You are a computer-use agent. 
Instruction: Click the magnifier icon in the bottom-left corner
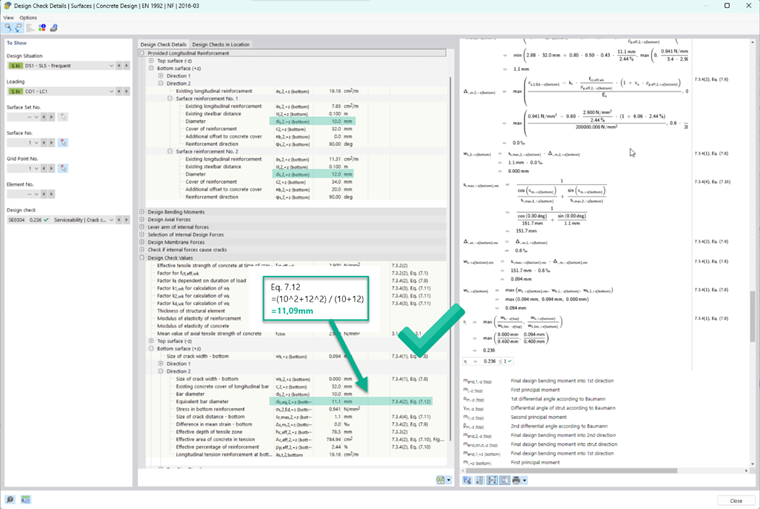pos(10,499)
